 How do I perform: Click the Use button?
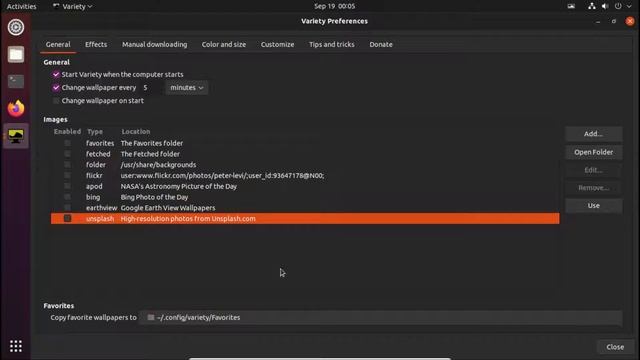pyautogui.click(x=593, y=205)
